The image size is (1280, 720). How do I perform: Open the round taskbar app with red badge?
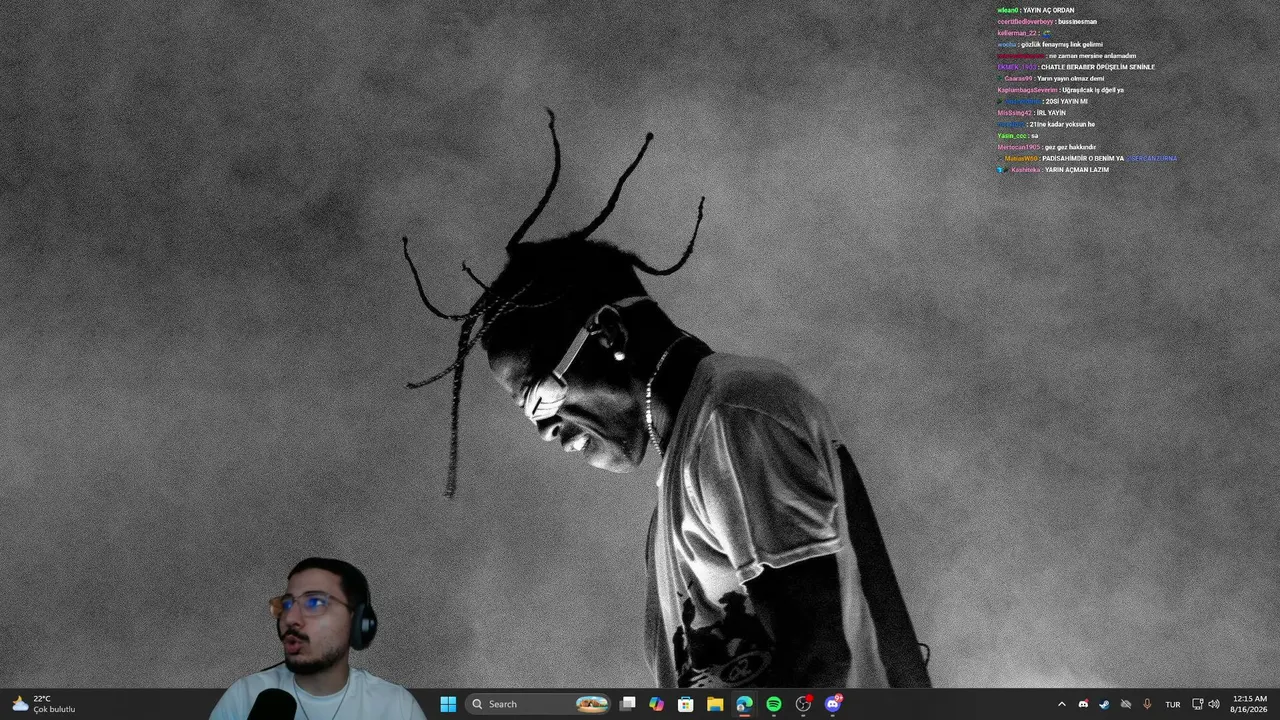(803, 704)
